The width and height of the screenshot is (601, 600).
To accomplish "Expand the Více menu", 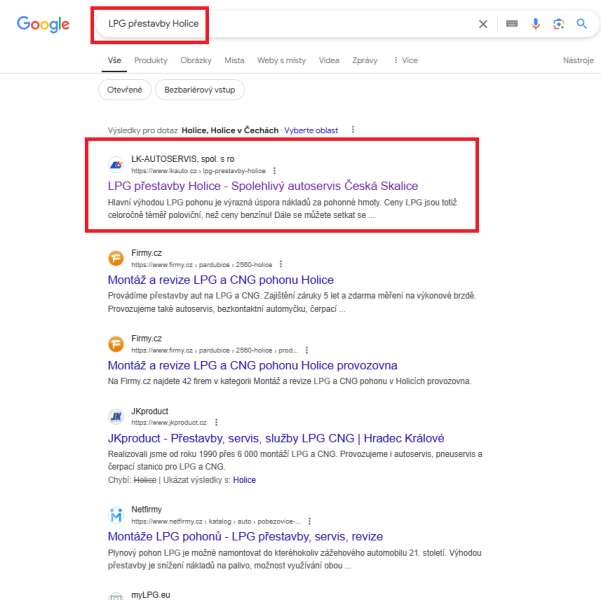I will (x=406, y=60).
